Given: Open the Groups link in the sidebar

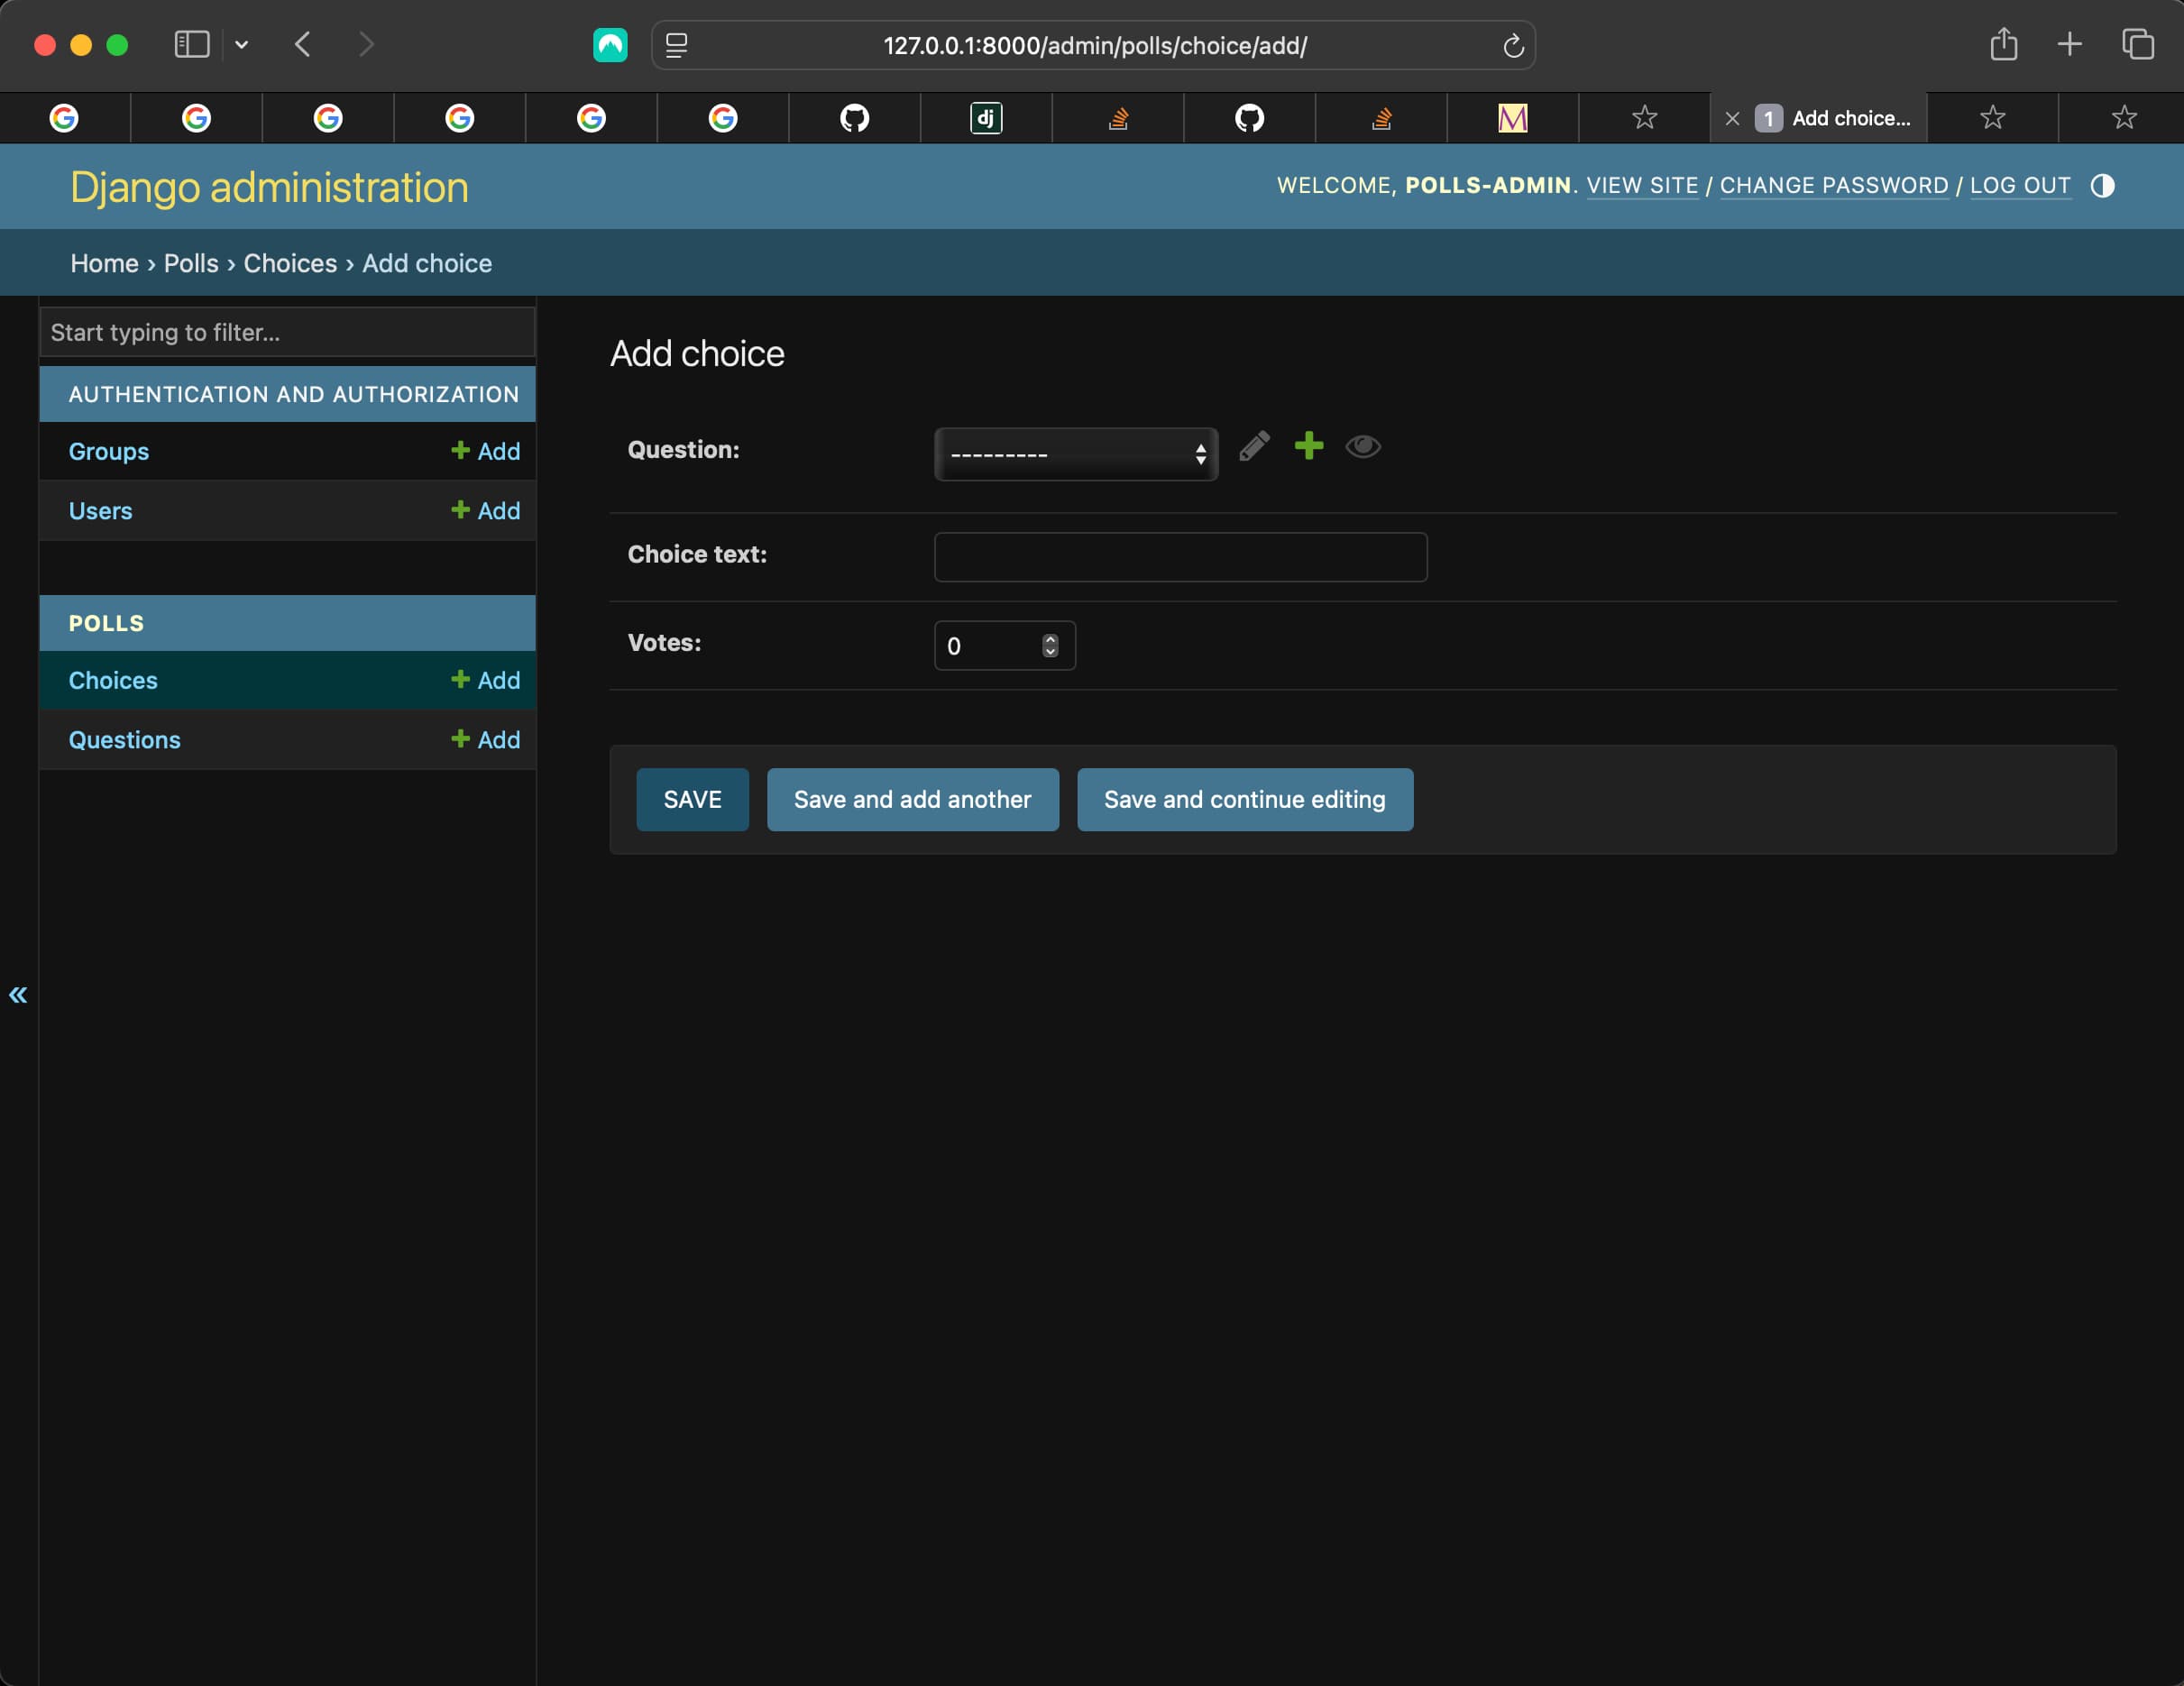Looking at the screenshot, I should (x=108, y=452).
